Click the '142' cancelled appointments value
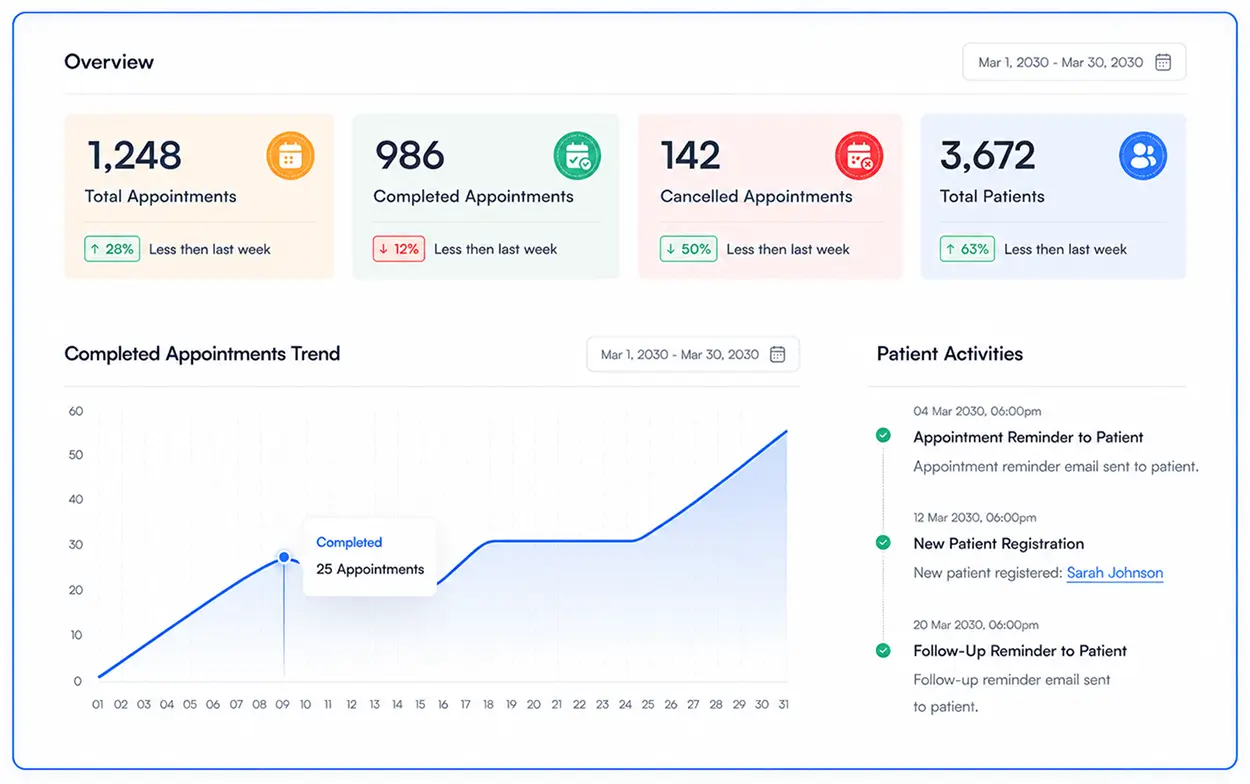Screen dimensions: 1250x784 point(690,155)
